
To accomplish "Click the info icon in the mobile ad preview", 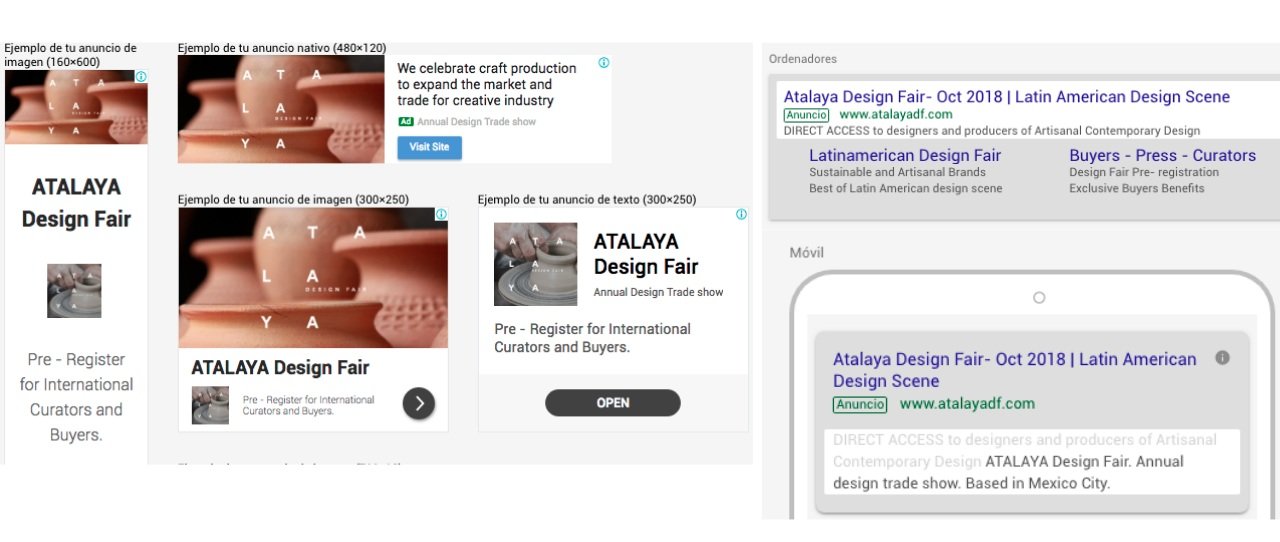I will pyautogui.click(x=1221, y=358).
